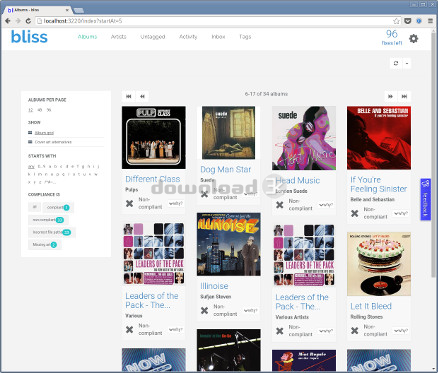Filter by non-compliant albums
Viewport: 438px width, 373px height.
pyautogui.click(x=48, y=220)
